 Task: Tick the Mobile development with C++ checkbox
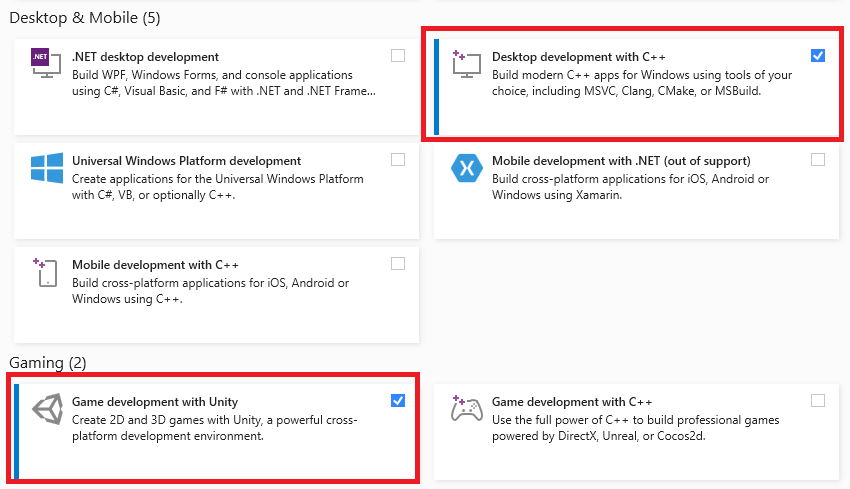(x=398, y=263)
